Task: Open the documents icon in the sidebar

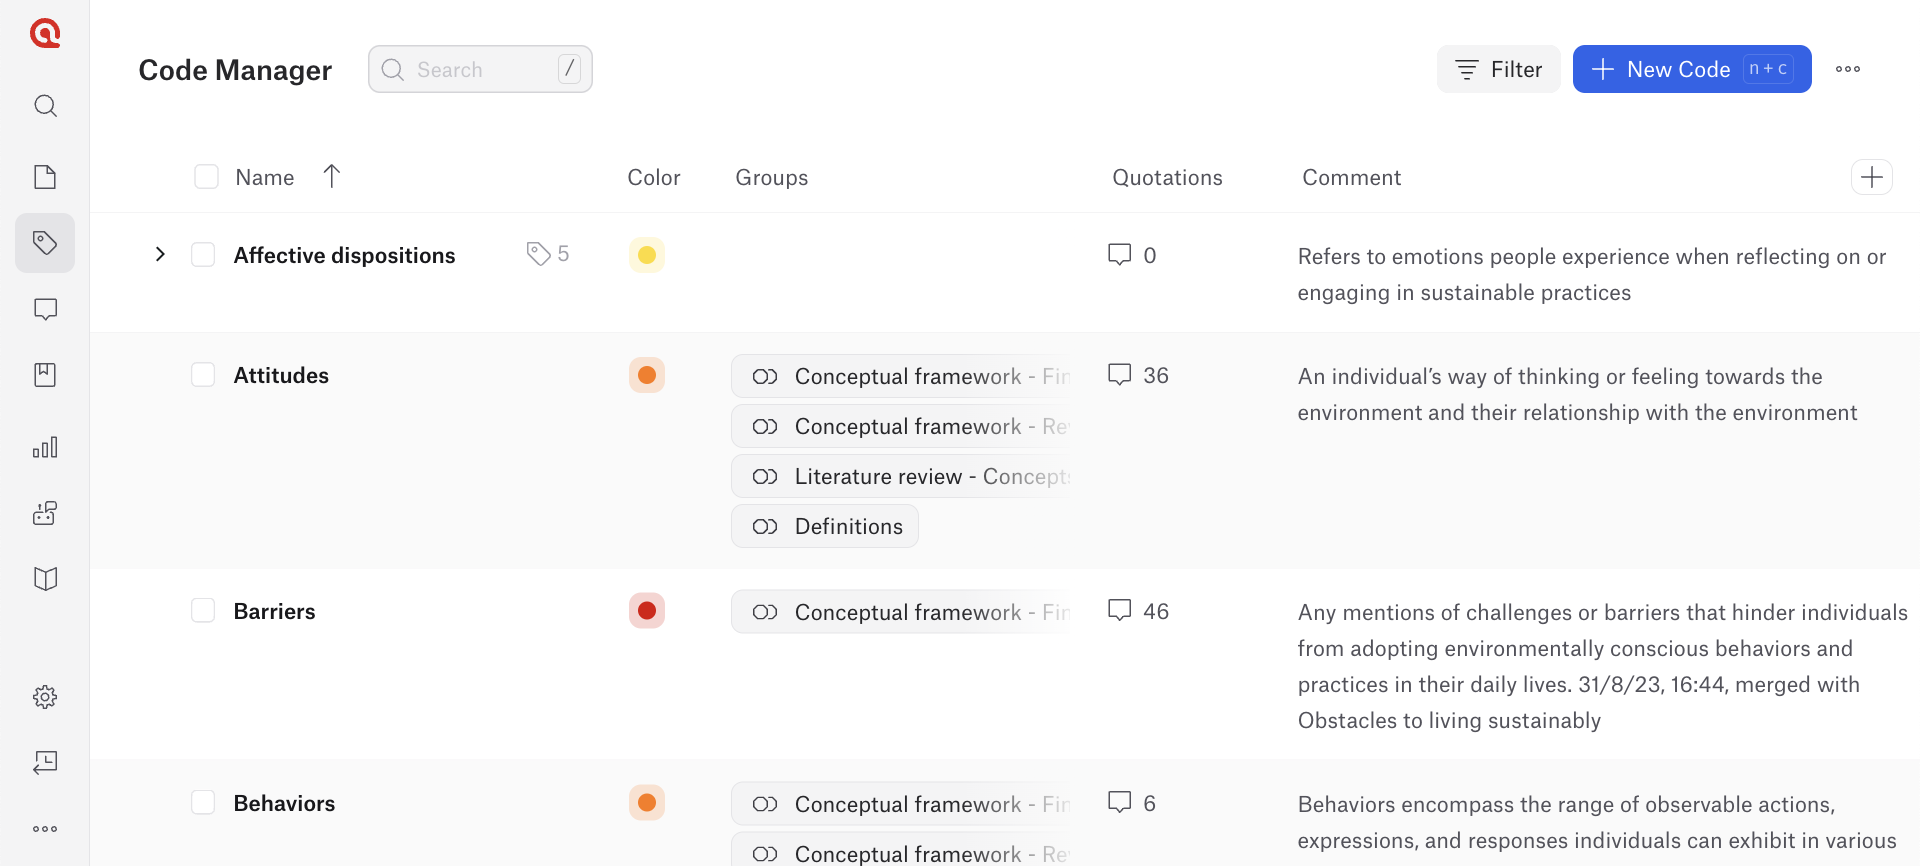Action: 45,177
